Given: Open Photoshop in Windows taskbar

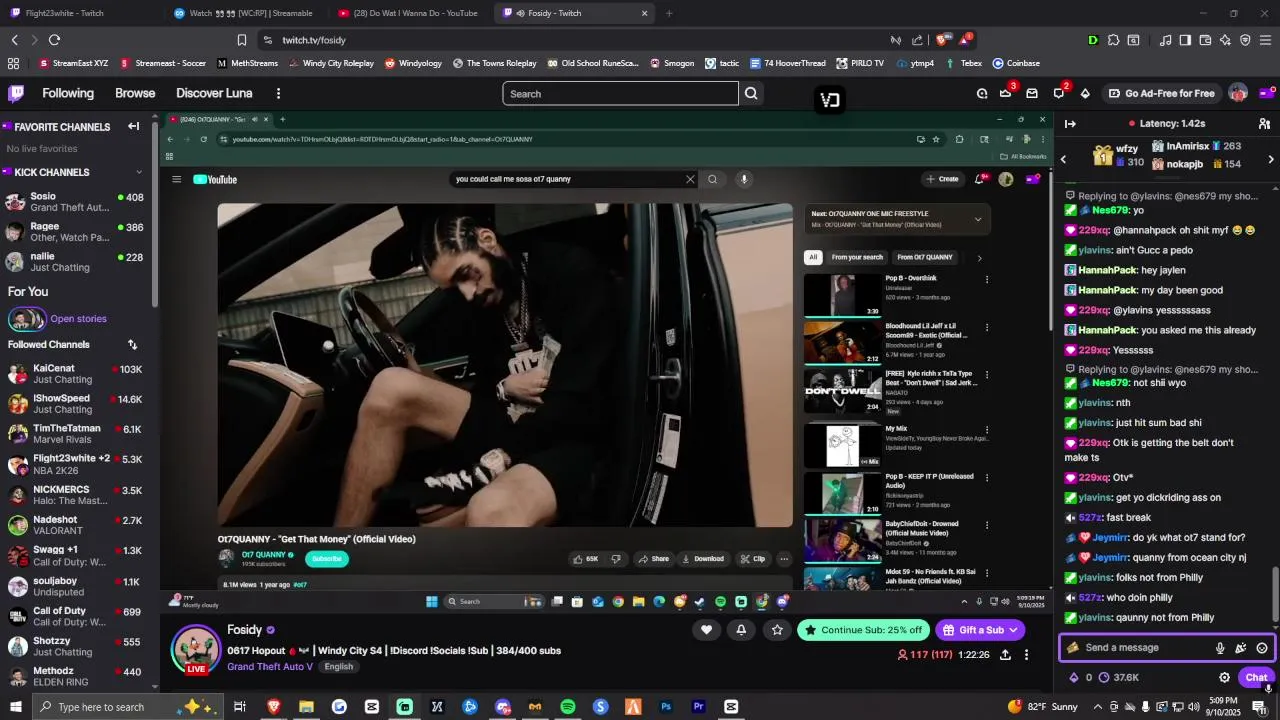Looking at the screenshot, I should [x=666, y=706].
